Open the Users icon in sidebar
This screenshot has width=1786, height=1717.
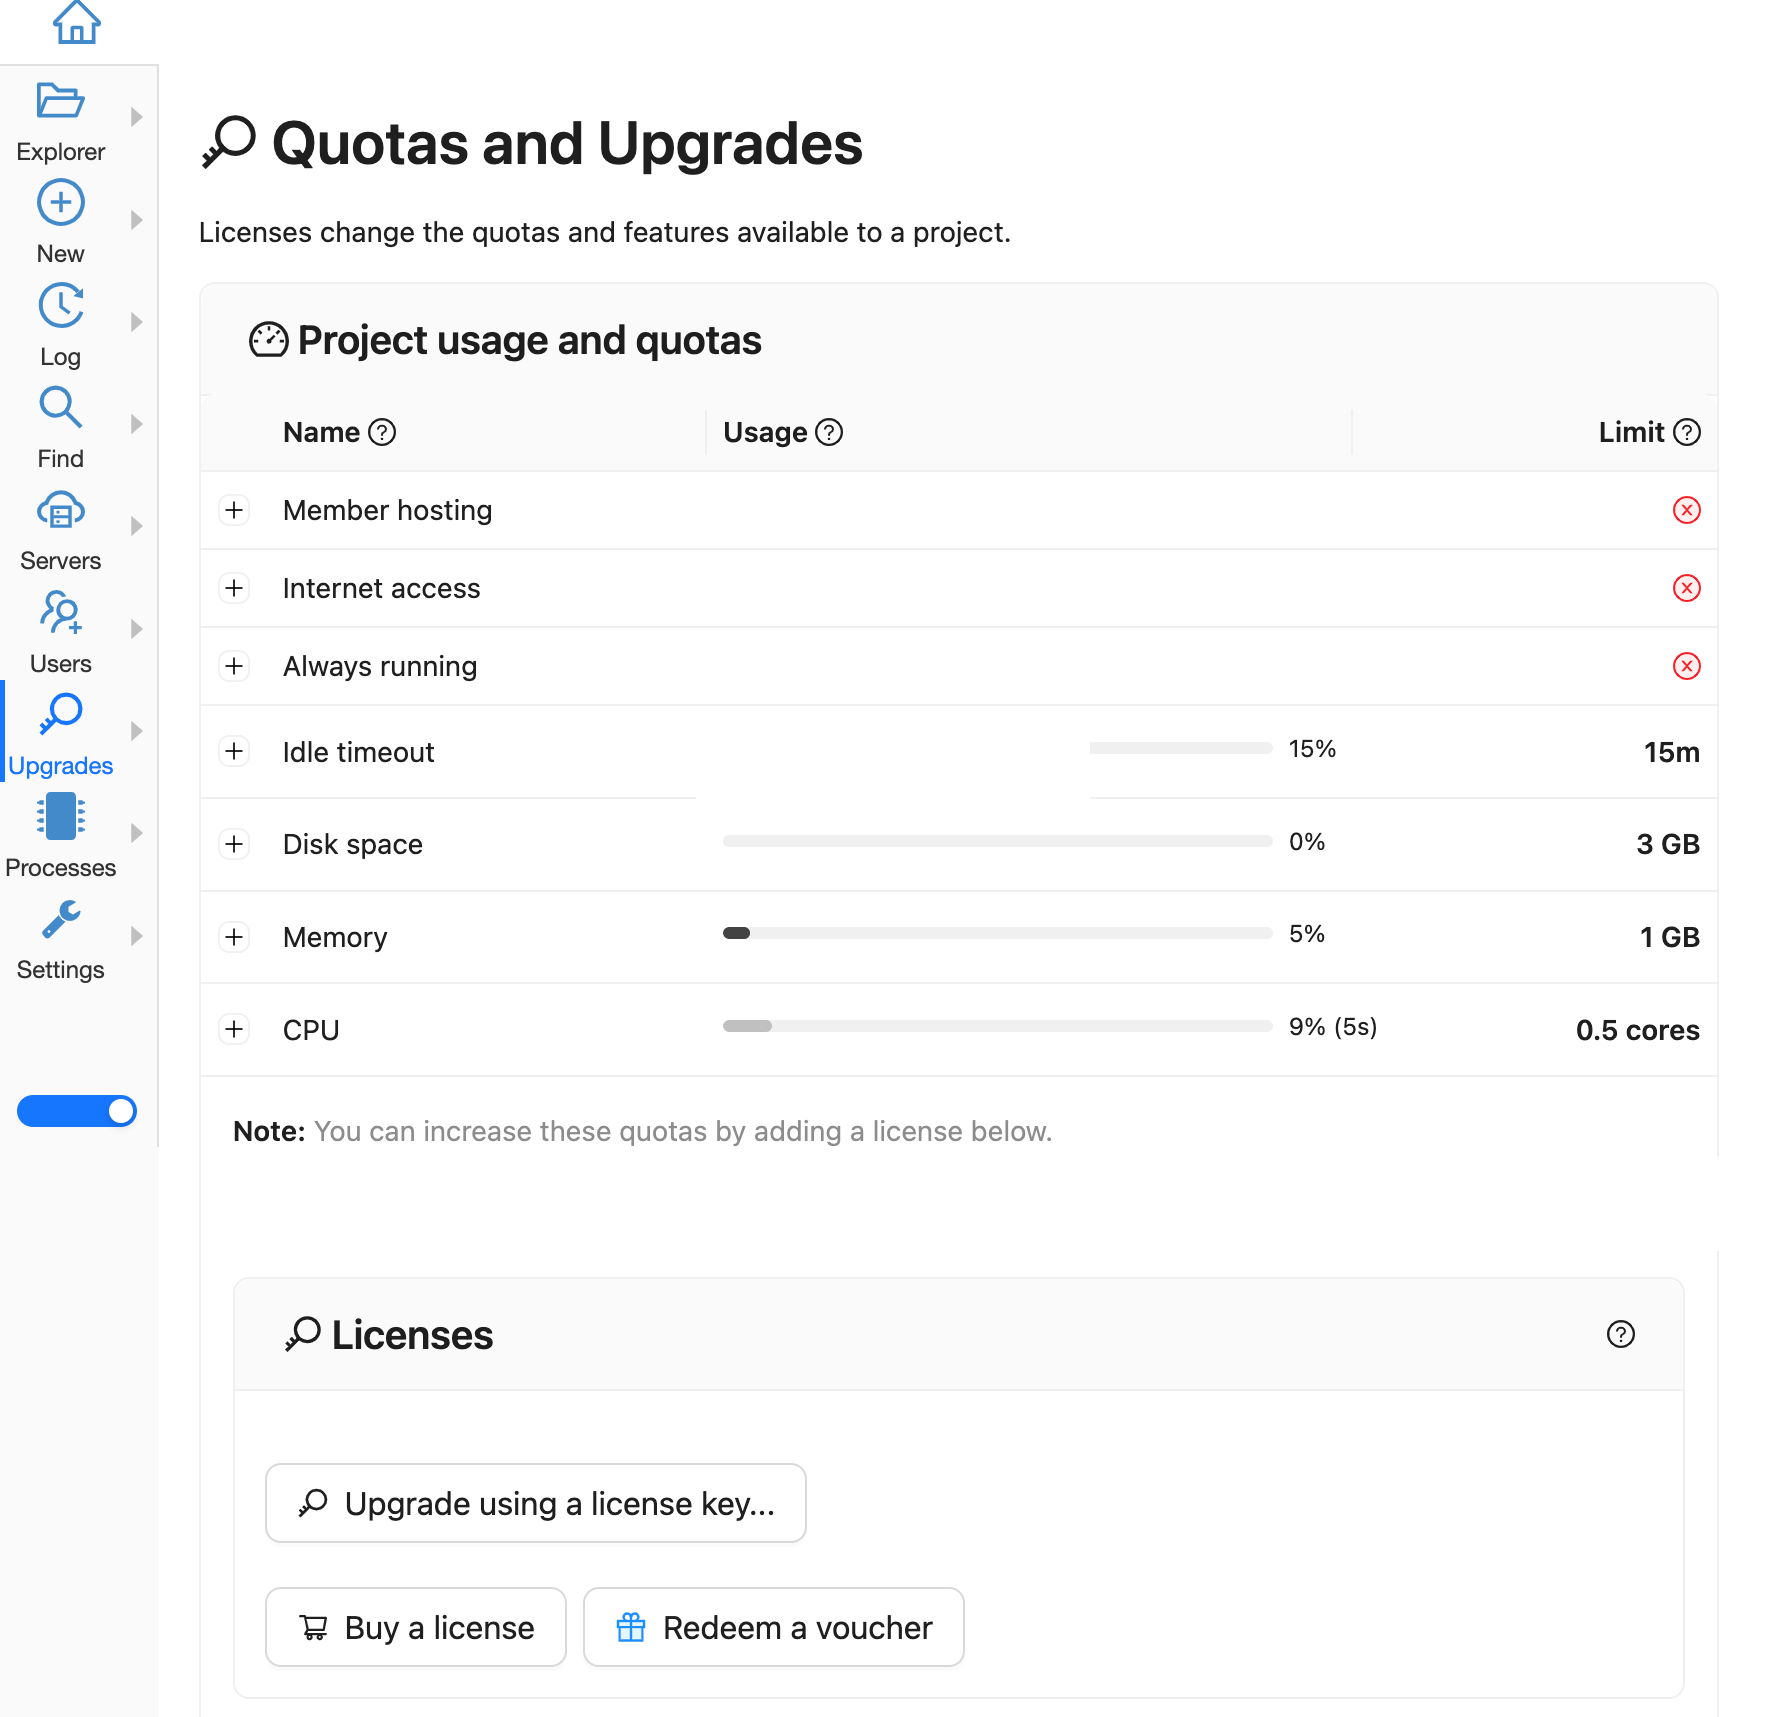tap(60, 613)
